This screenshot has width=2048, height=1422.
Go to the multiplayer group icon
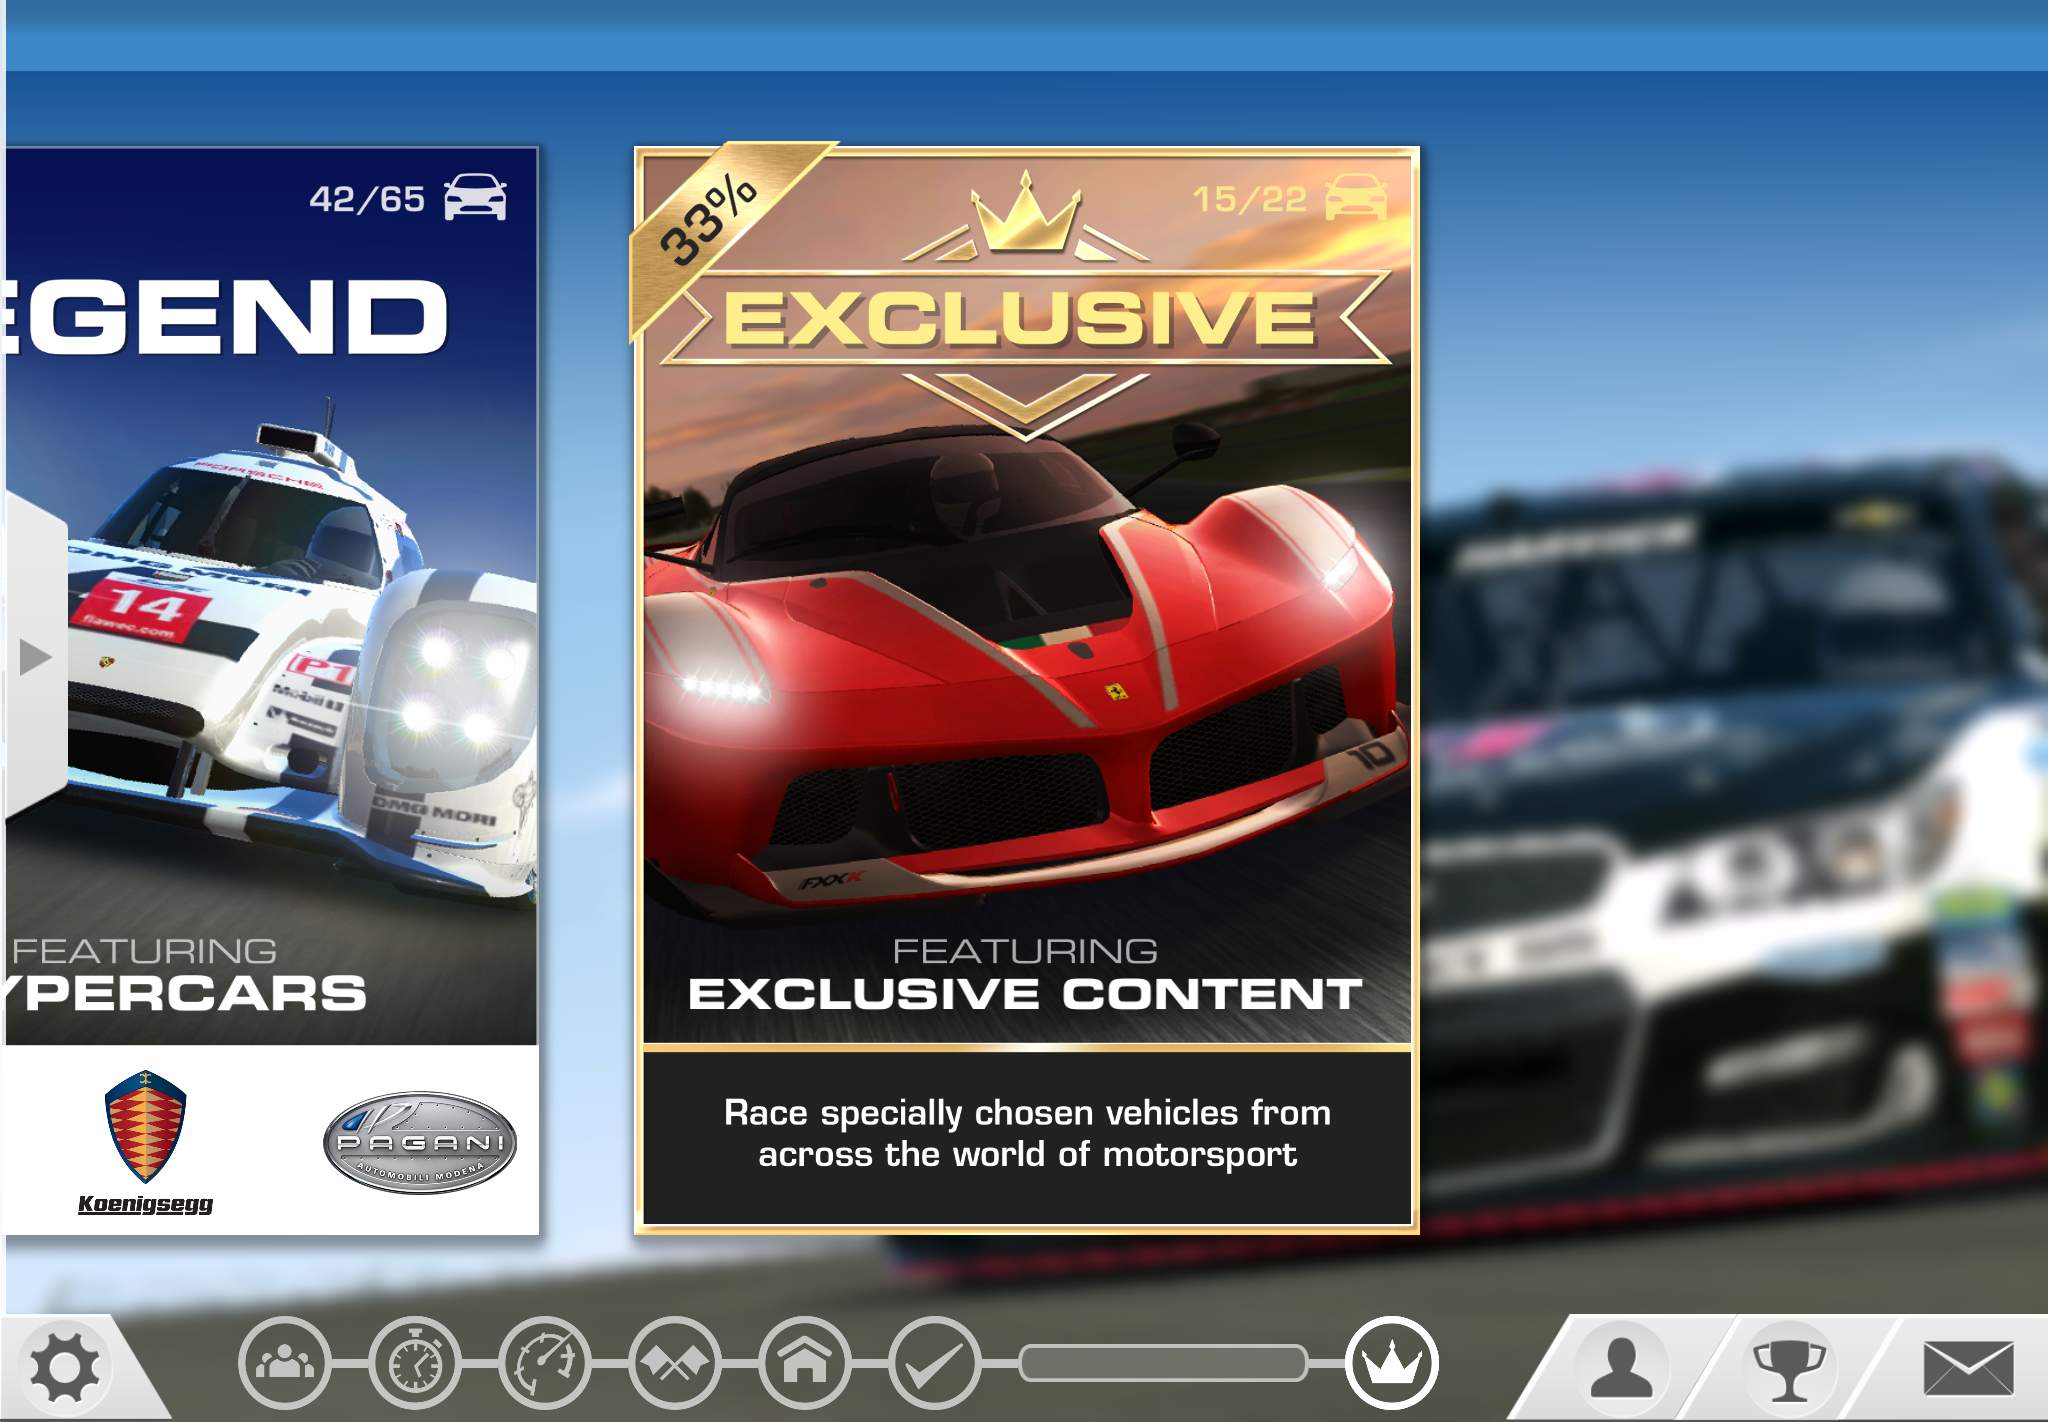click(x=285, y=1363)
